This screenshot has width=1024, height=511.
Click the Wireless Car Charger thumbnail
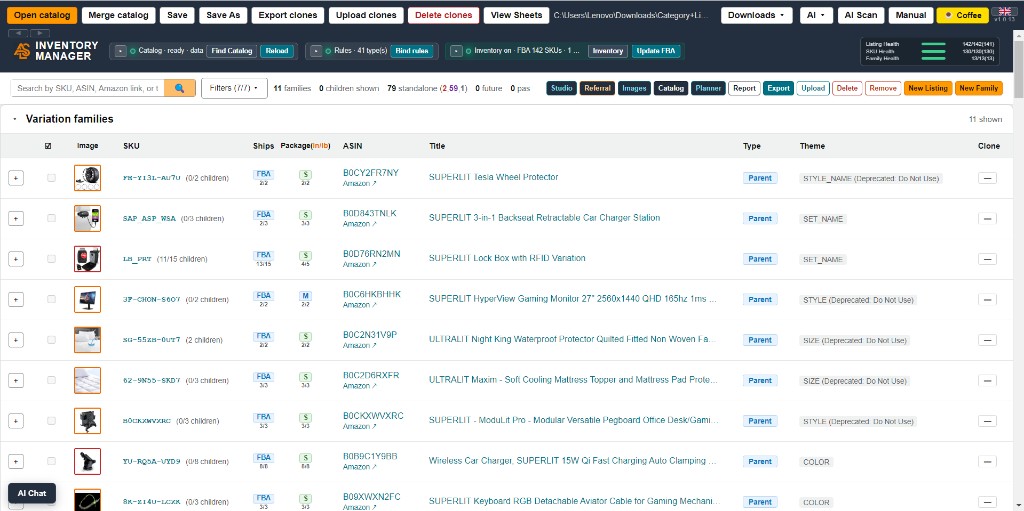tap(88, 461)
